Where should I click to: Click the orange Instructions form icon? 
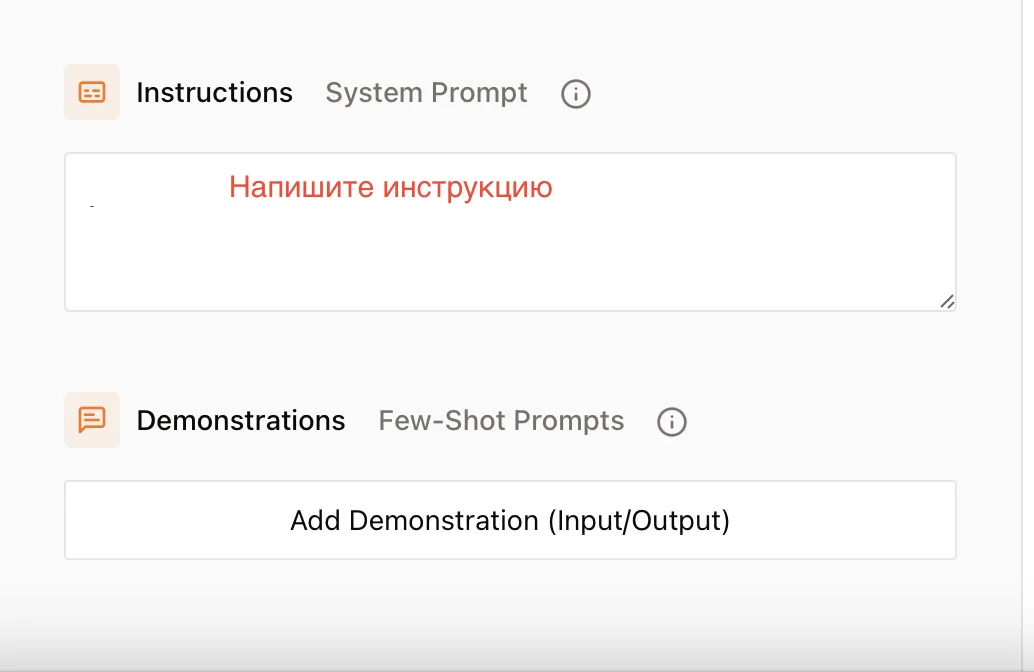pos(92,92)
